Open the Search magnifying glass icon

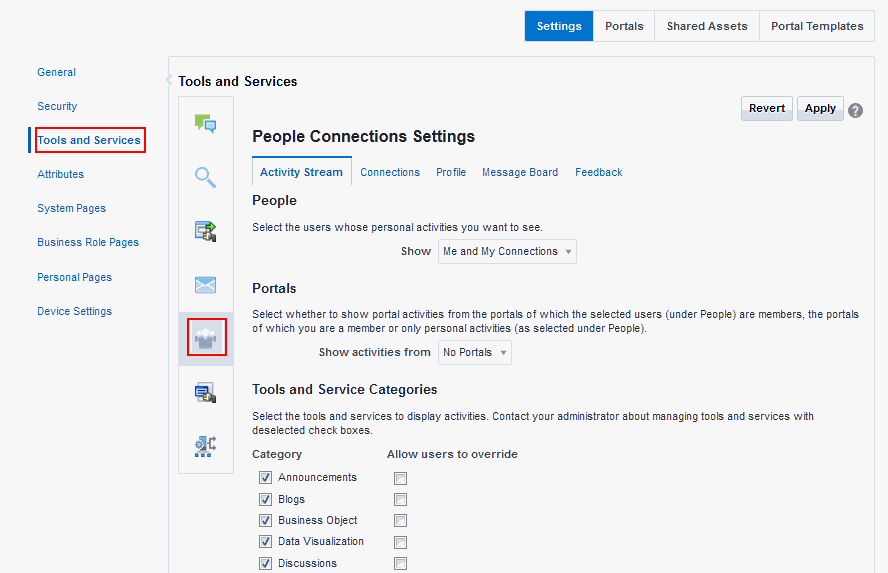(x=206, y=177)
